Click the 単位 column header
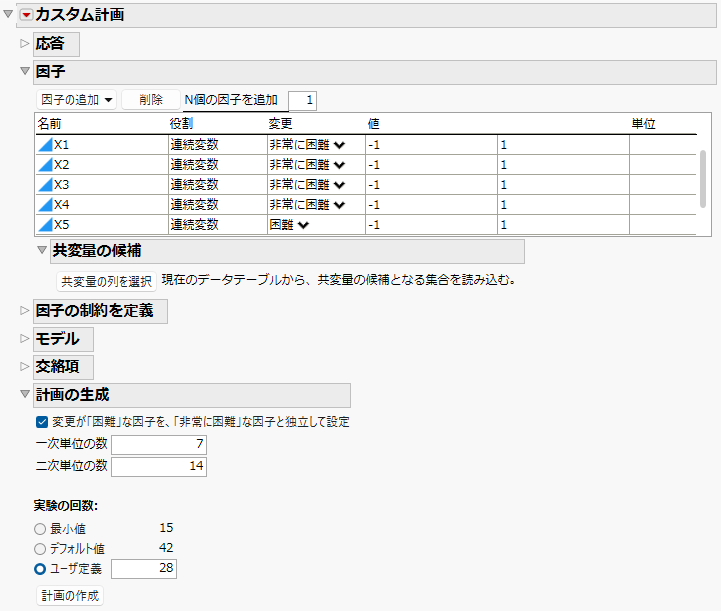The height and width of the screenshot is (611, 721). (x=643, y=124)
